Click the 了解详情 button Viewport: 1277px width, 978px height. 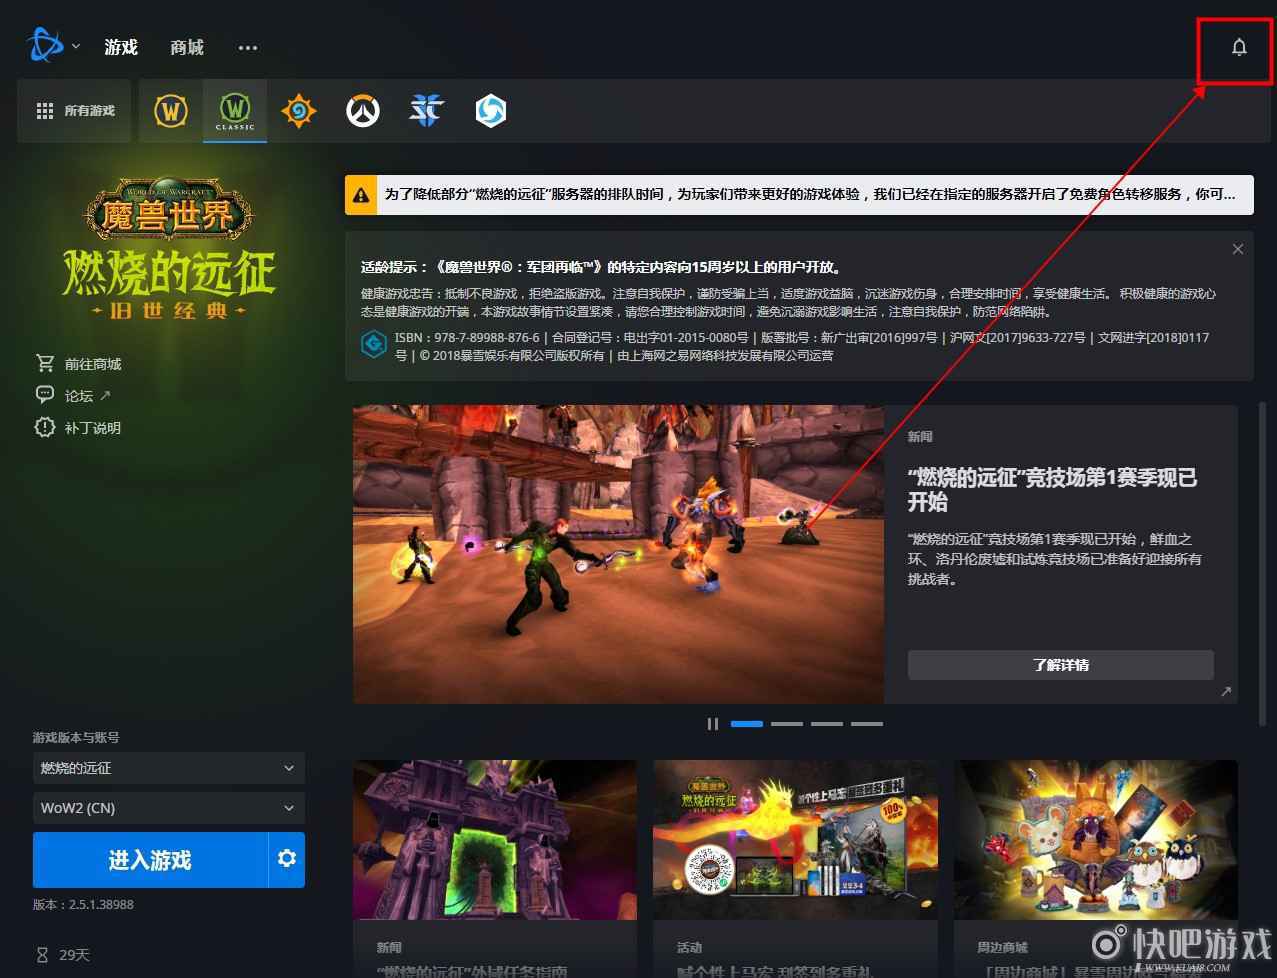pos(1061,665)
